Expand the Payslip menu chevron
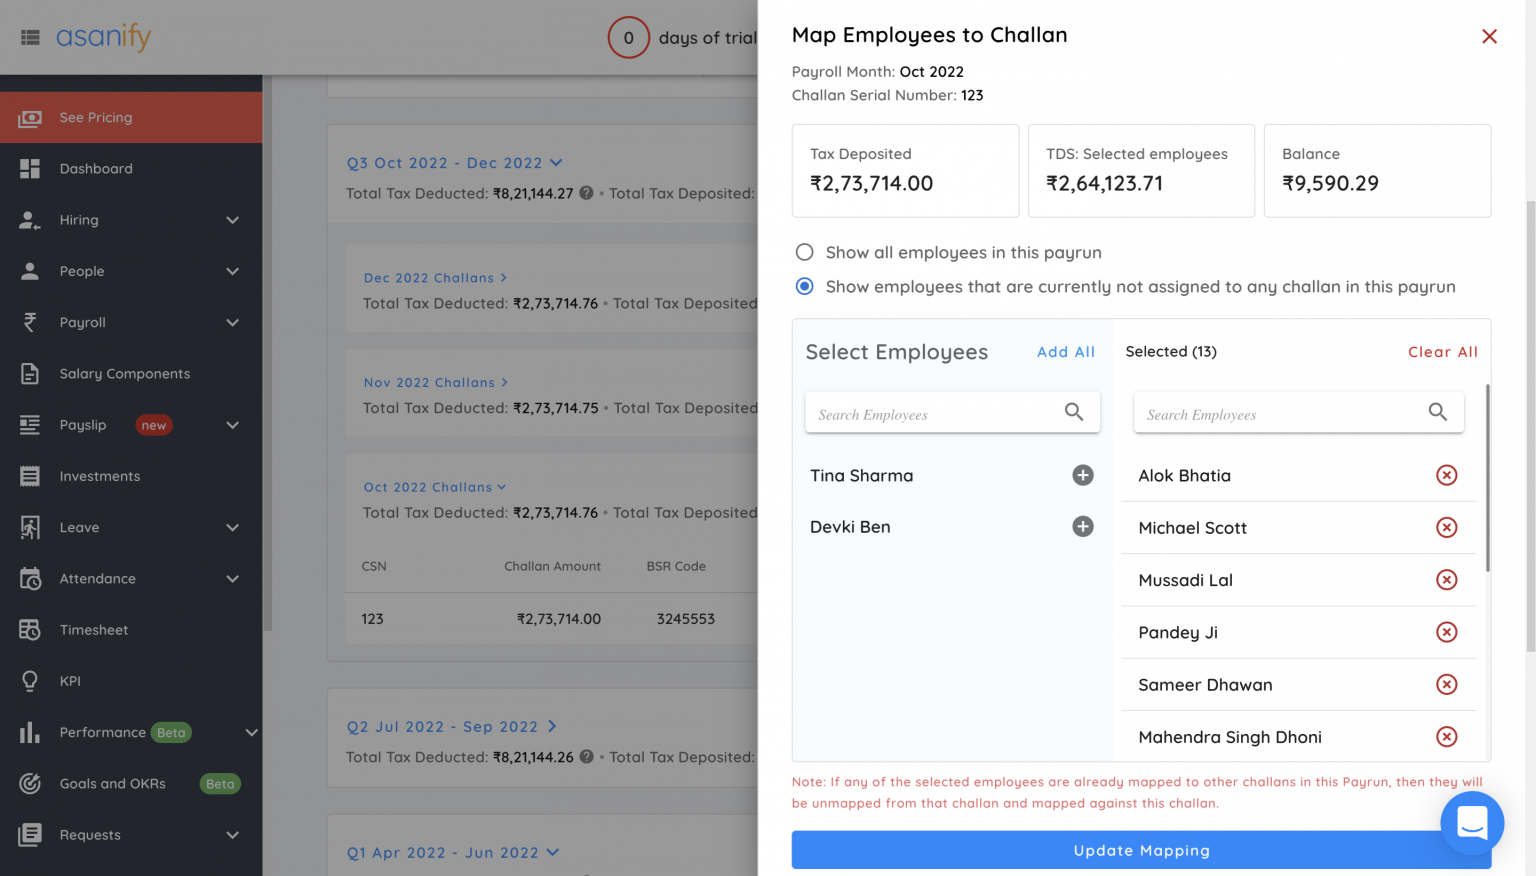Viewport: 1536px width, 876px height. (232, 425)
